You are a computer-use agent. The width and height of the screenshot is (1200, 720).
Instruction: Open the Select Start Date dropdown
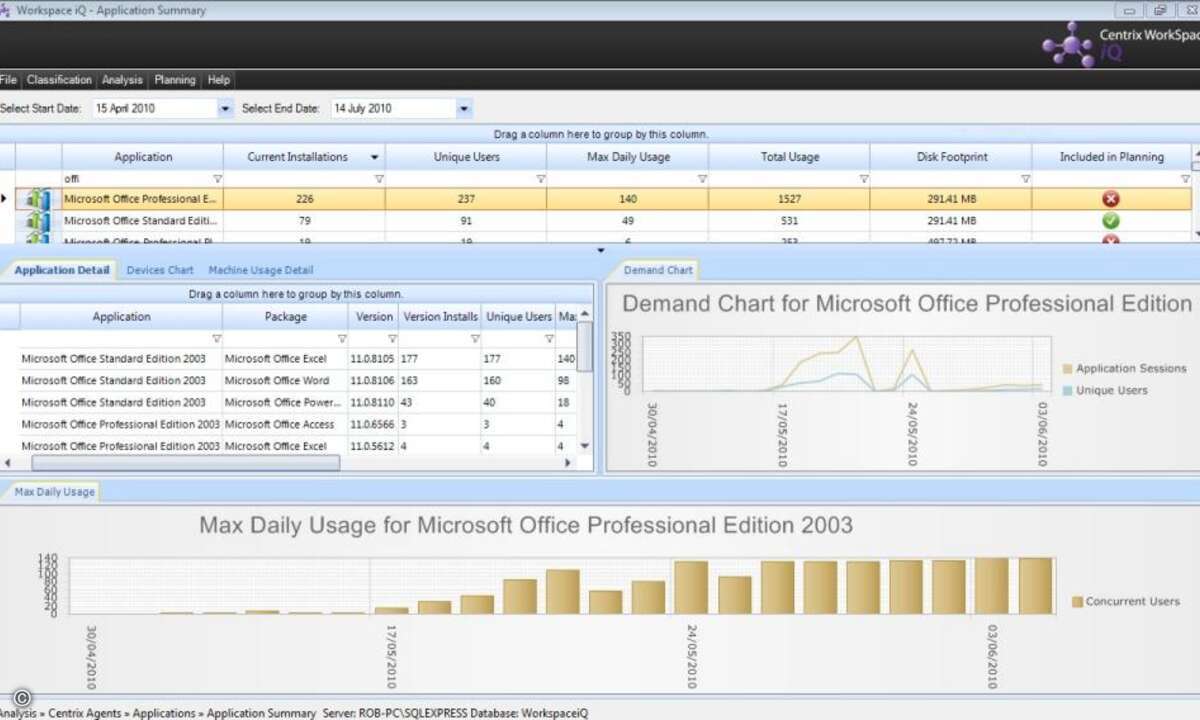[225, 108]
